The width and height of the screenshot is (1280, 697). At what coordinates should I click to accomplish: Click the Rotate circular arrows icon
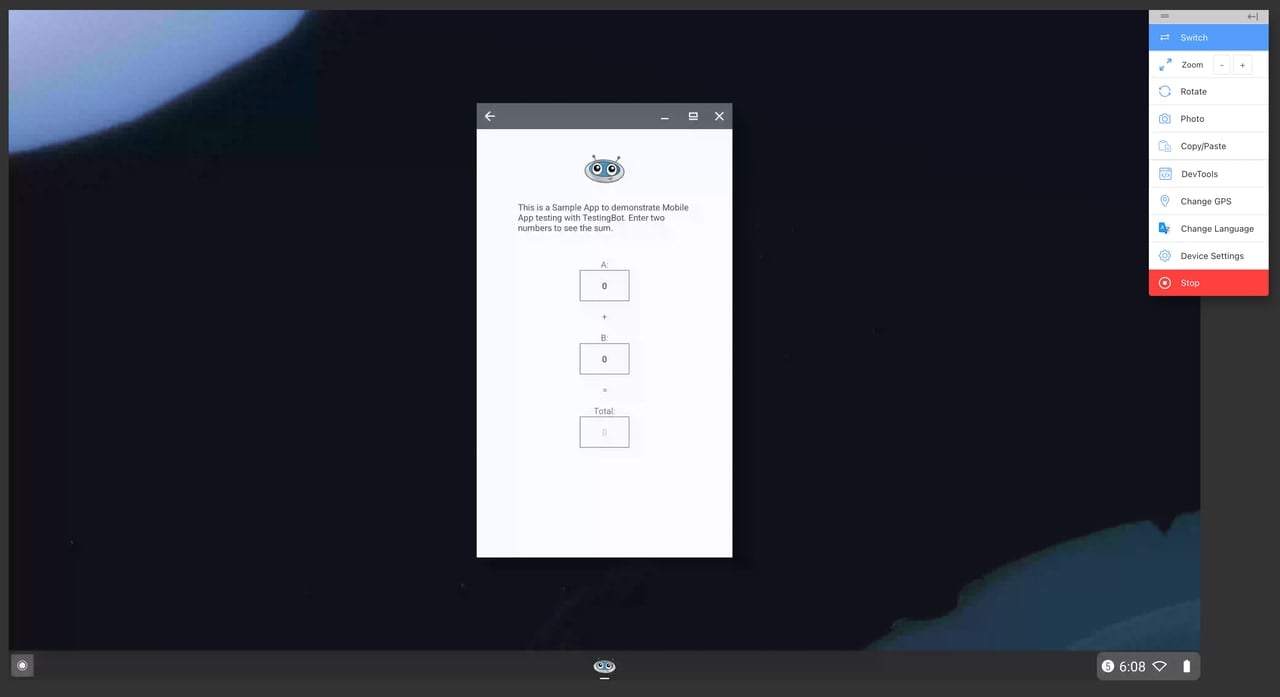pyautogui.click(x=1164, y=91)
